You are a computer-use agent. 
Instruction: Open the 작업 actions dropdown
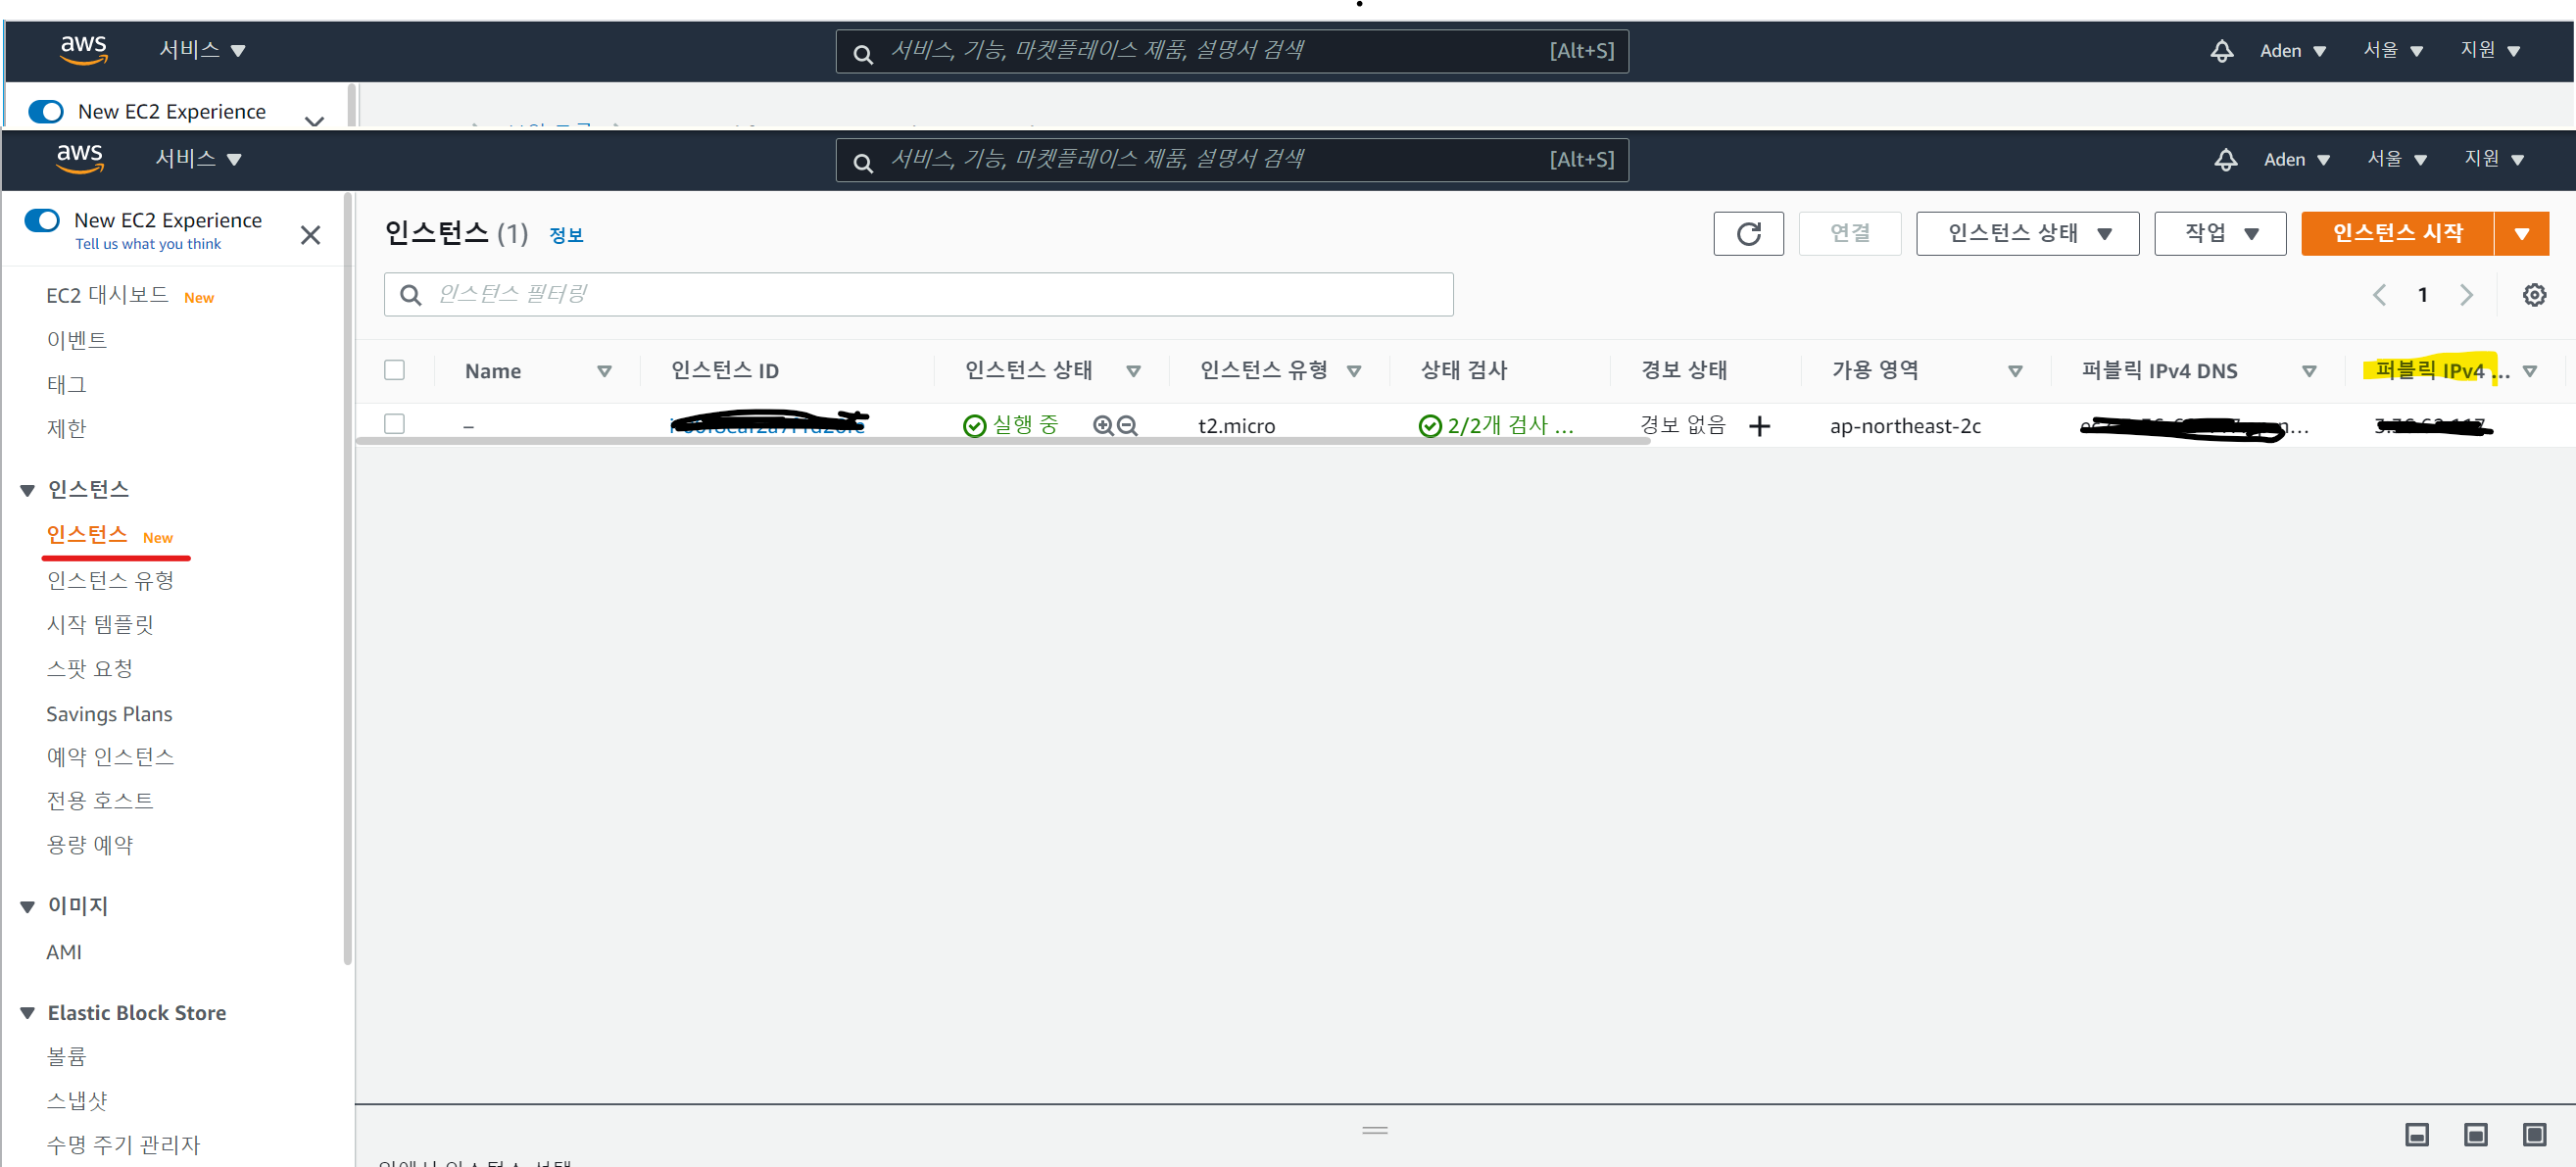point(2219,233)
